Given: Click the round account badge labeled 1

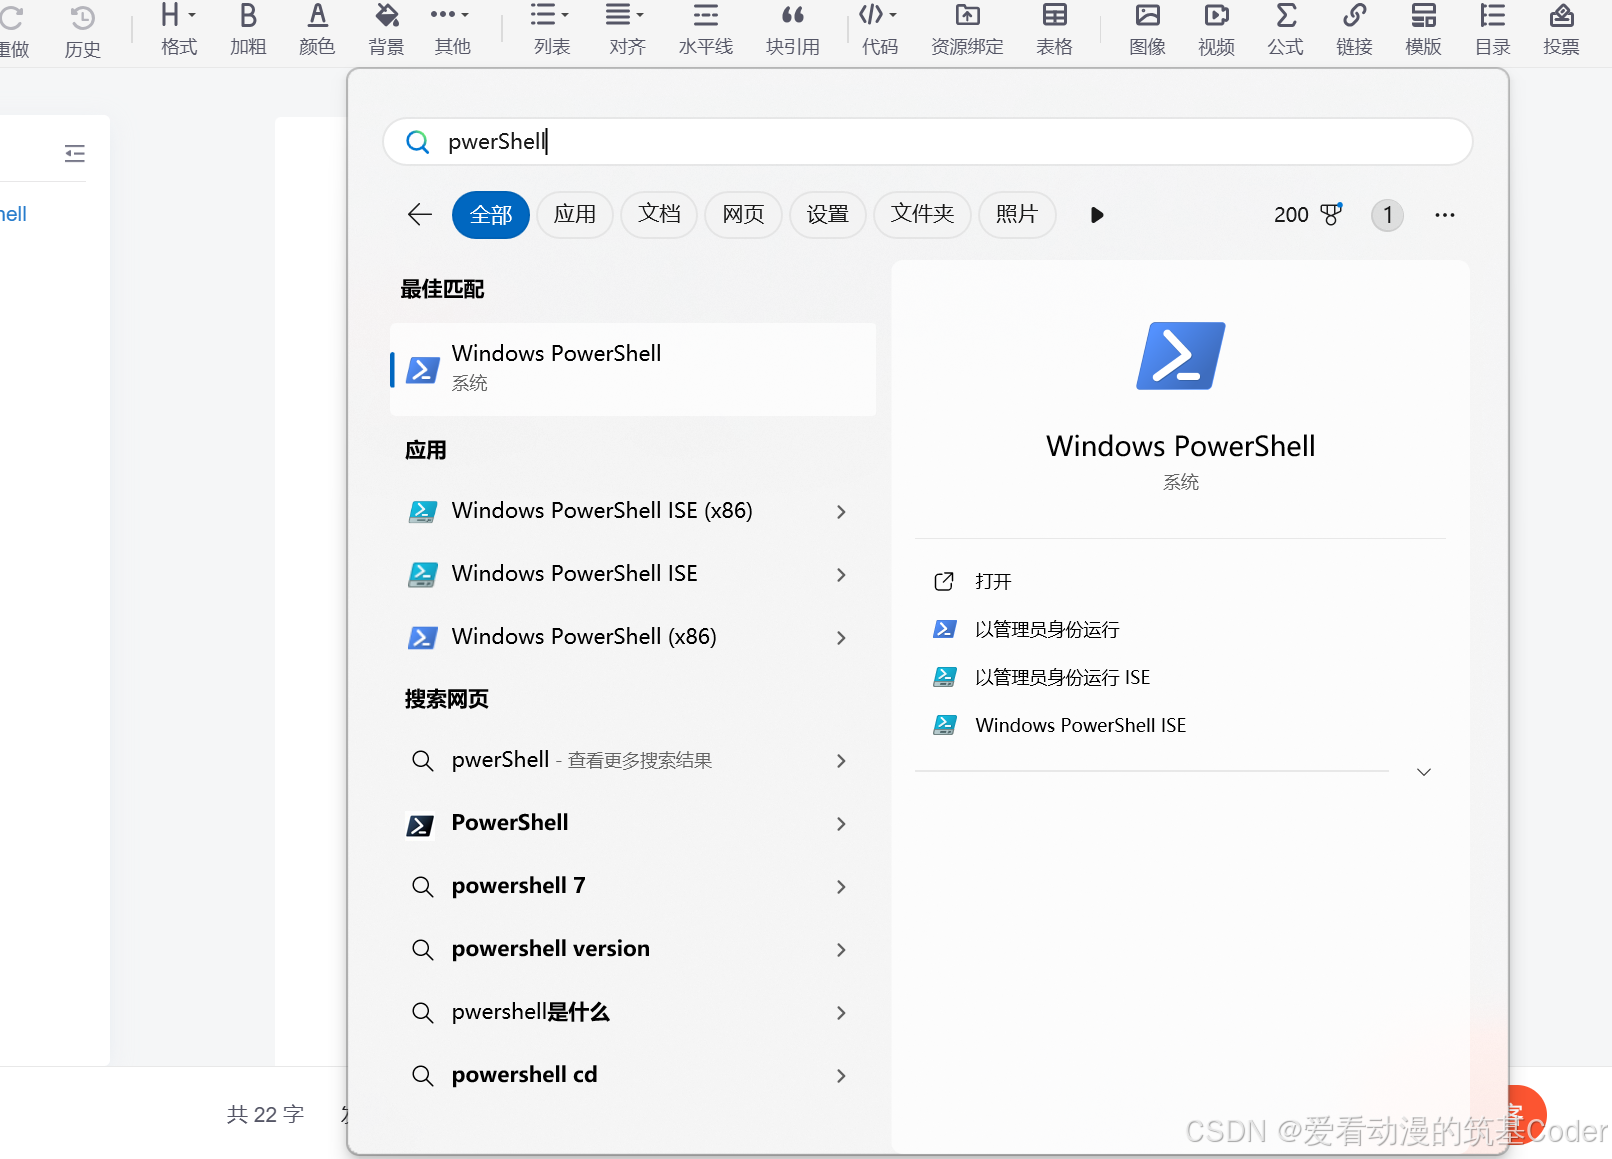Looking at the screenshot, I should coord(1387,215).
